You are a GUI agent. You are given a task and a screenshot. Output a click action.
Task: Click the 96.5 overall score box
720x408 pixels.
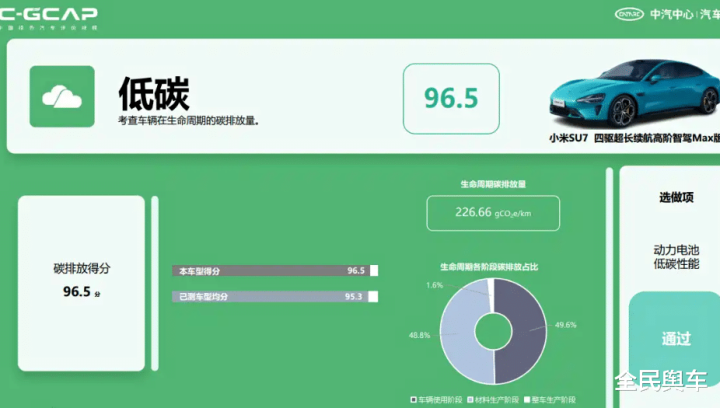[x=451, y=99]
